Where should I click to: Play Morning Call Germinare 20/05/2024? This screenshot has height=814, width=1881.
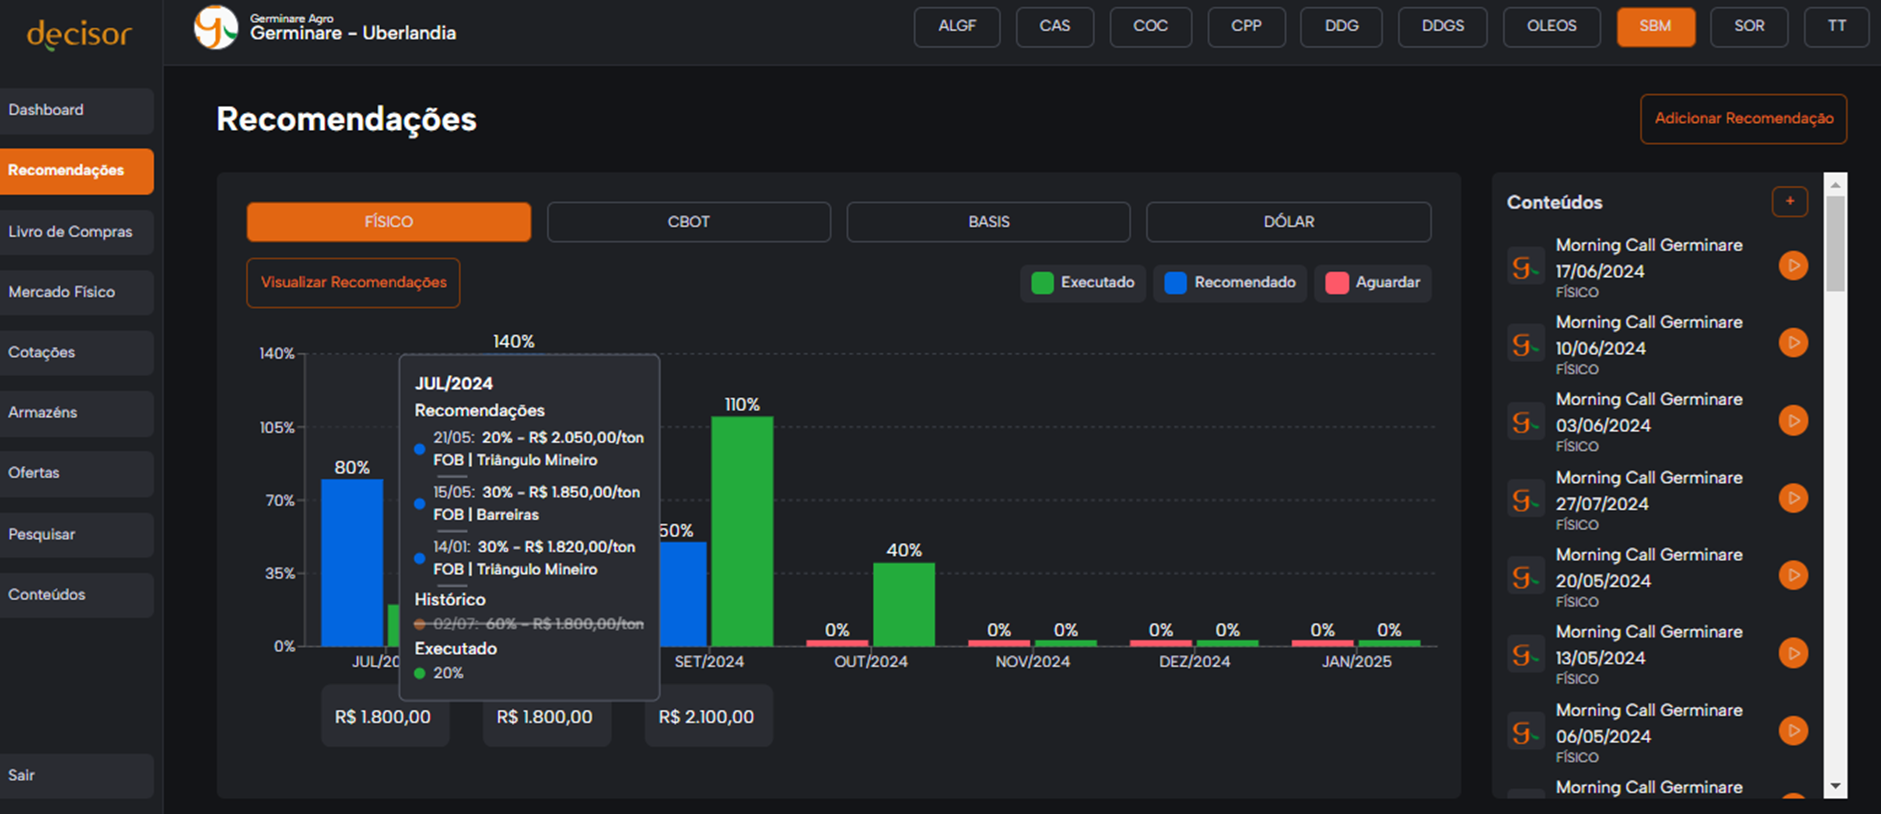click(1793, 575)
